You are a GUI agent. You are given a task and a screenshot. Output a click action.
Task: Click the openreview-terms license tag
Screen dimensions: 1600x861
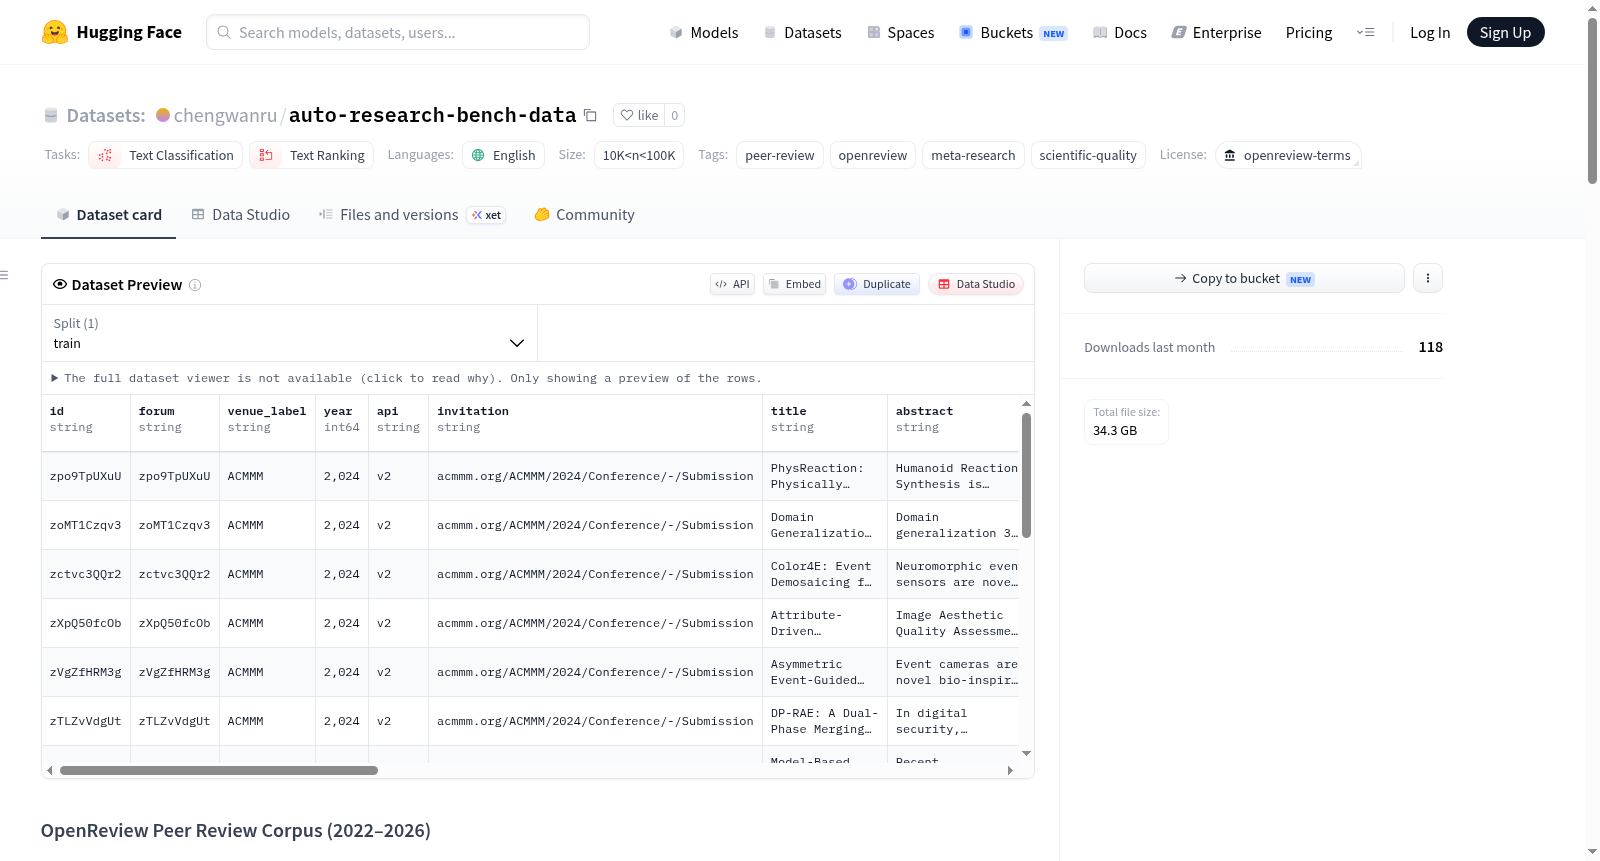[1288, 155]
